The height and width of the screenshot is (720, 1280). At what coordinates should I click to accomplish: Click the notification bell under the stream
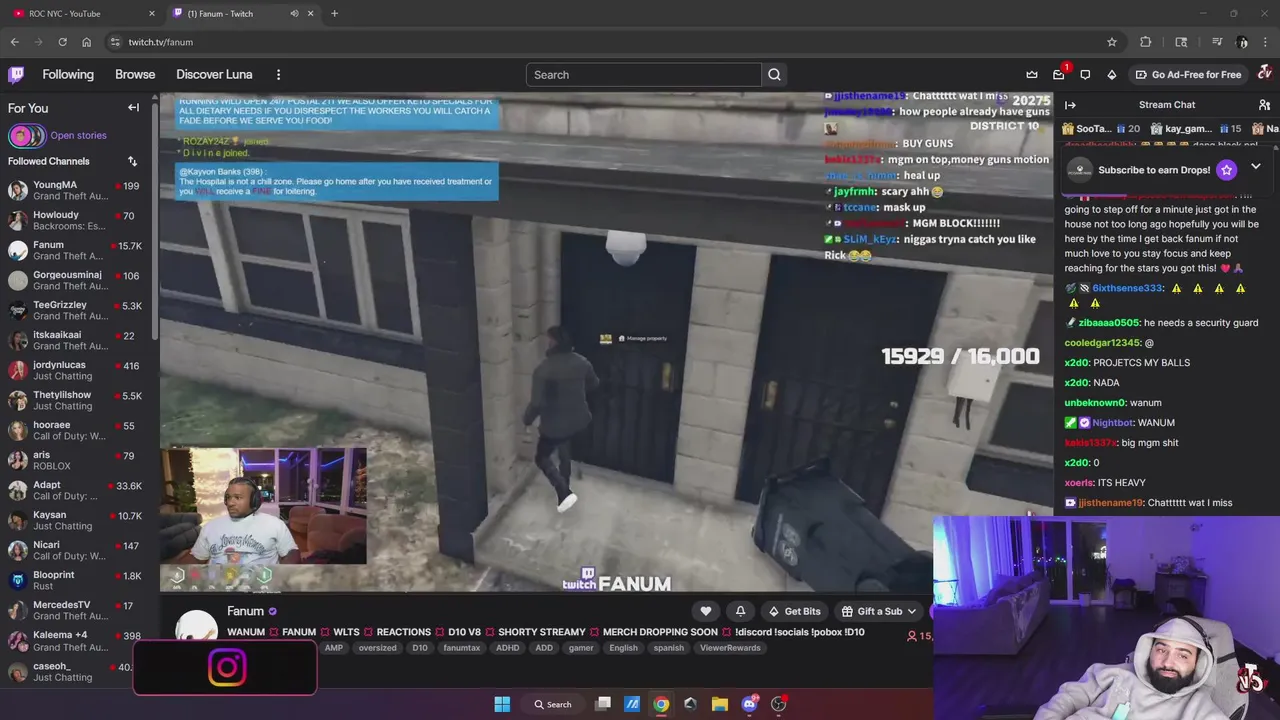[x=740, y=611]
